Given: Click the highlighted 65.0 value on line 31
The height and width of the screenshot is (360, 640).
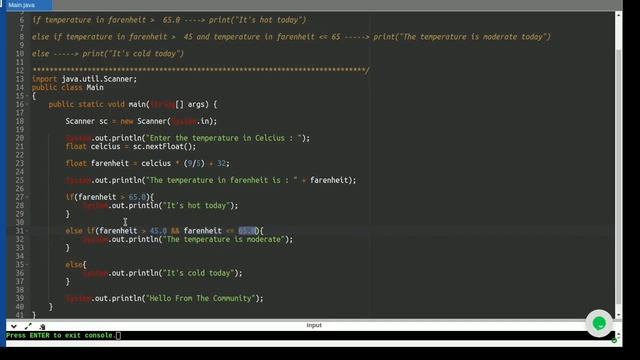Looking at the screenshot, I should tap(247, 231).
